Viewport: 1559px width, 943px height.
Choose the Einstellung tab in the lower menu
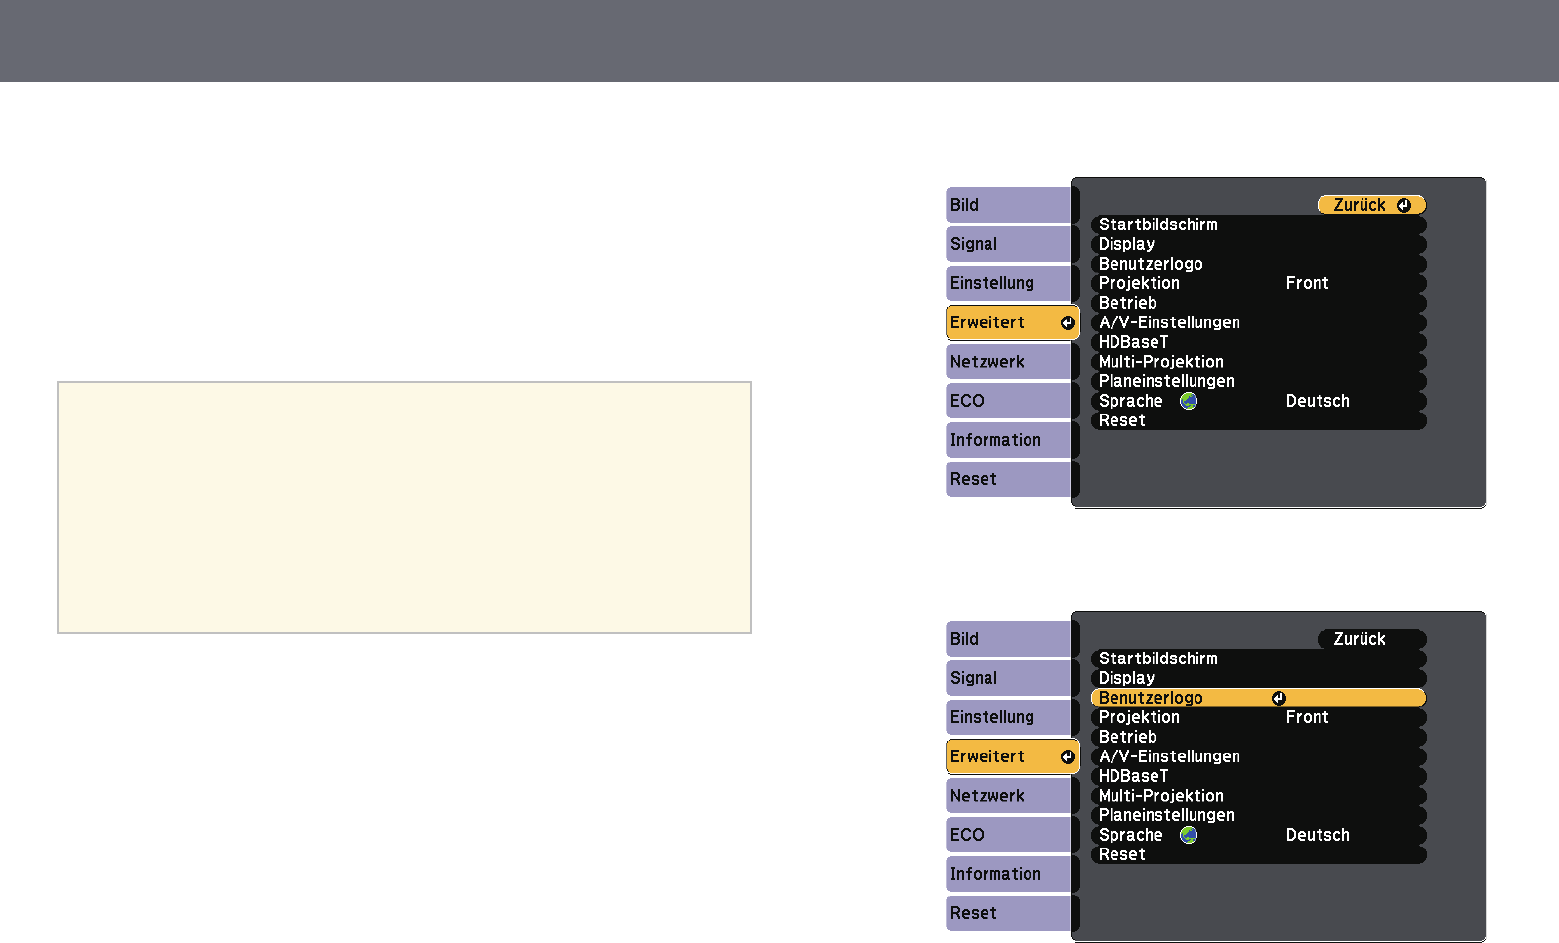[1008, 717]
